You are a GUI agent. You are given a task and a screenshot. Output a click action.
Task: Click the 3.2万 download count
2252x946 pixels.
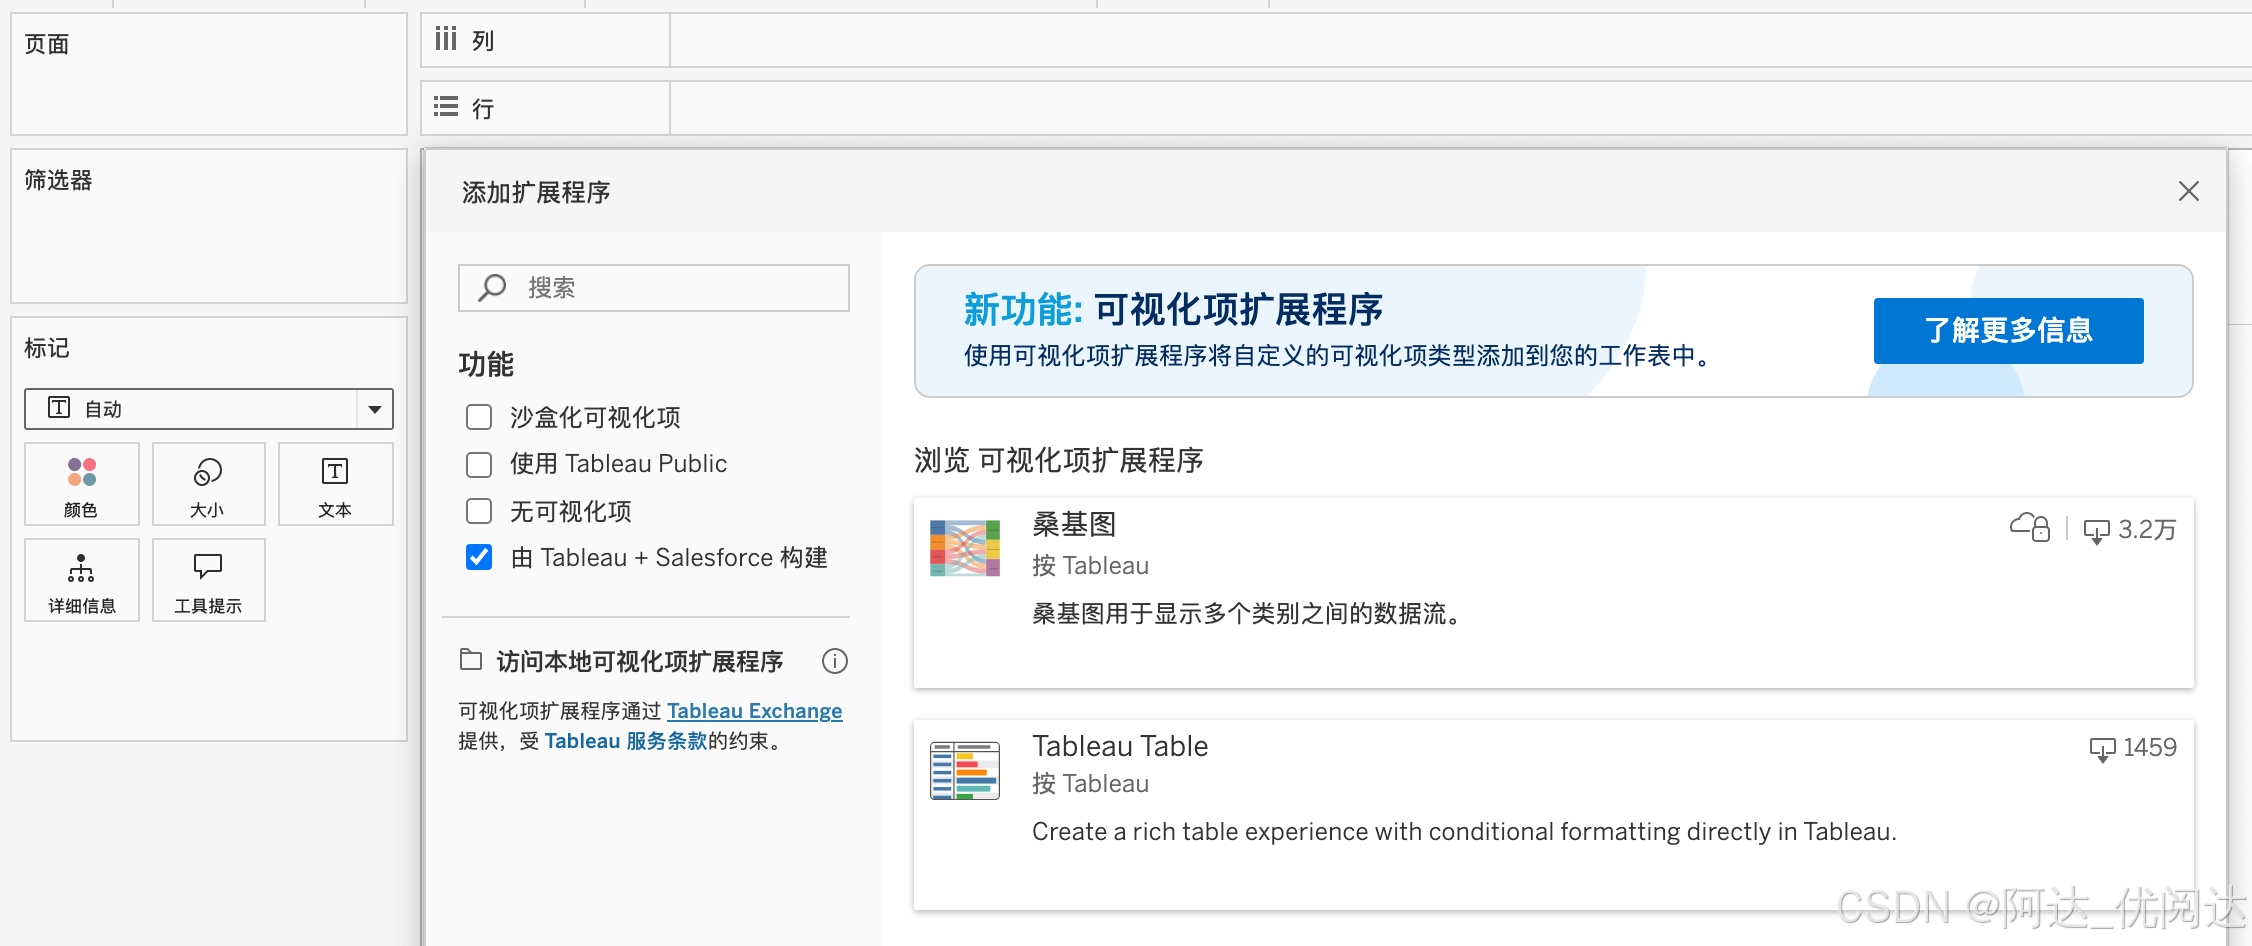click(x=2147, y=530)
